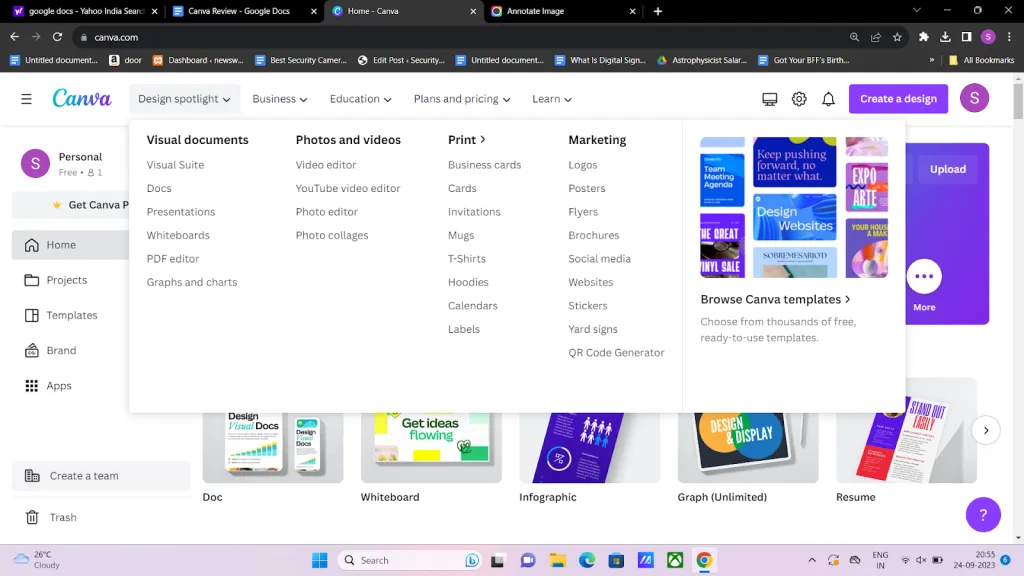
Task: Select YouTube video editor menu item
Action: coord(347,188)
